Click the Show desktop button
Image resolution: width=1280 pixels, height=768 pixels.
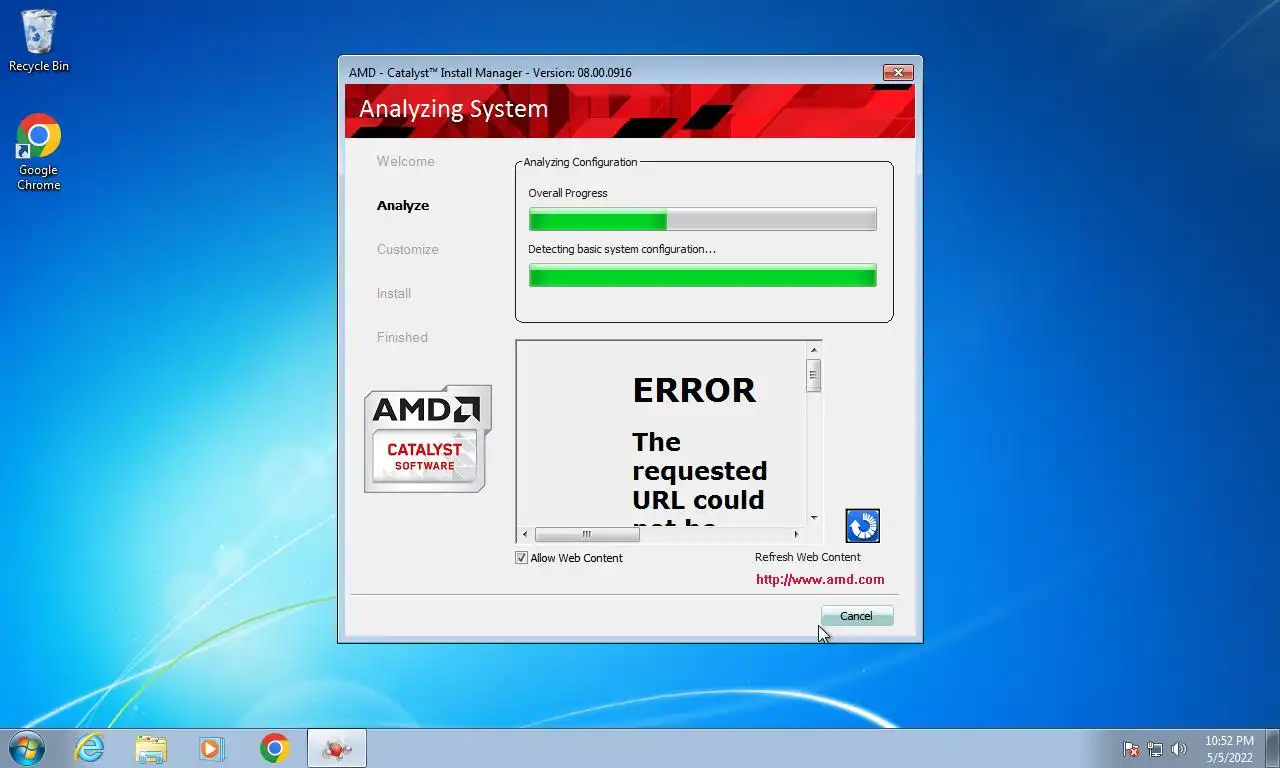click(x=1272, y=748)
